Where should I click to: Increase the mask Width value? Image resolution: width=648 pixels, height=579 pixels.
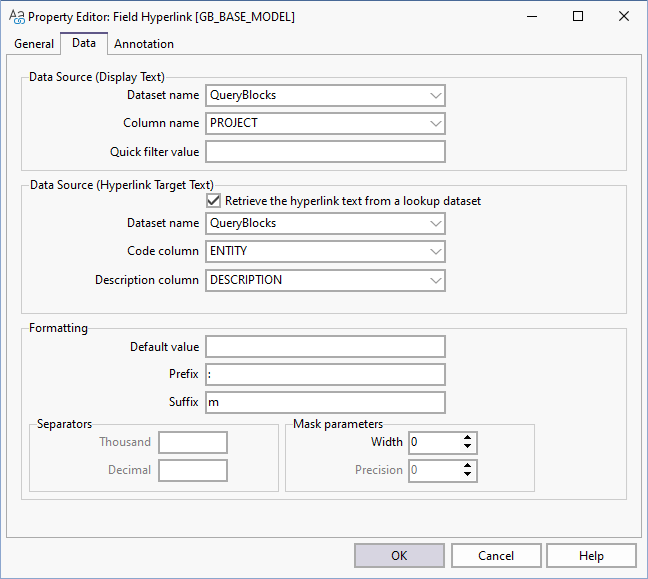tap(467, 438)
